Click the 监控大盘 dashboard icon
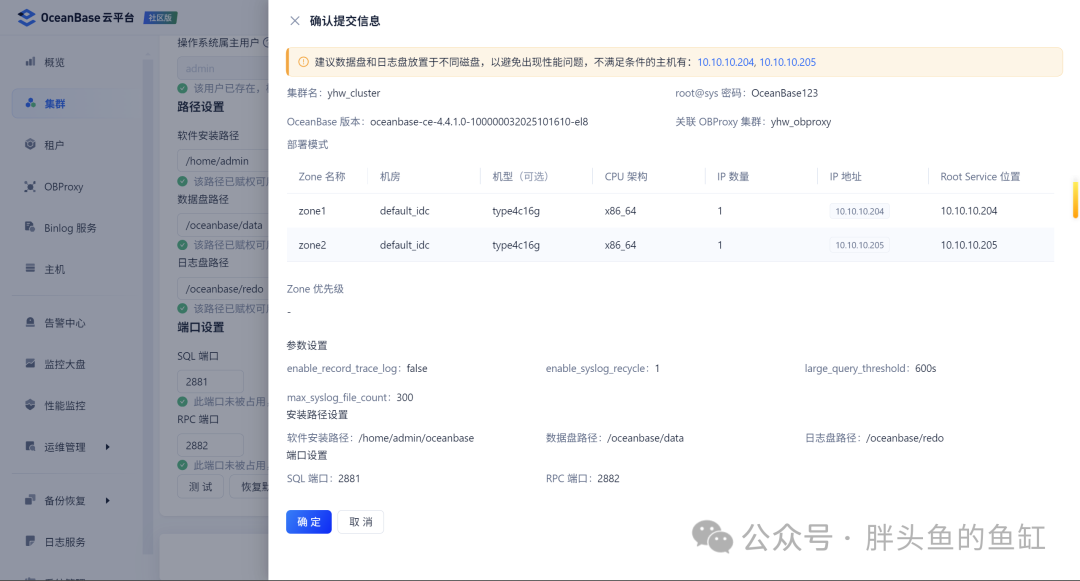 [30, 363]
